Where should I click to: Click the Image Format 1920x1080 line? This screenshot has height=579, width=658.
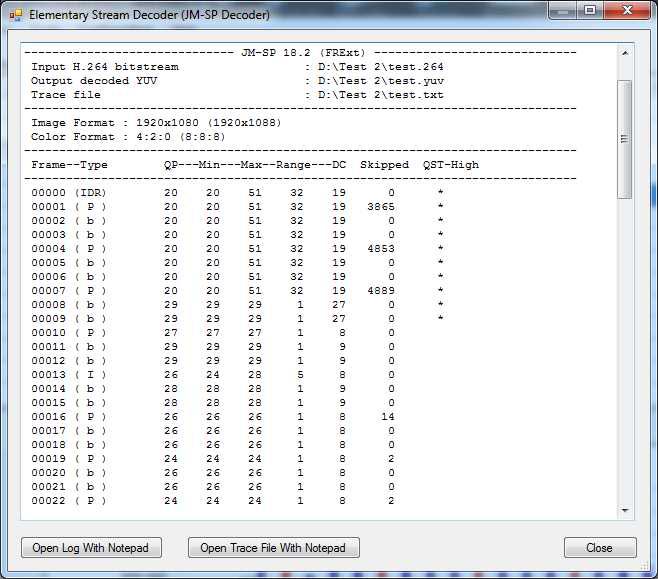[x=153, y=122]
